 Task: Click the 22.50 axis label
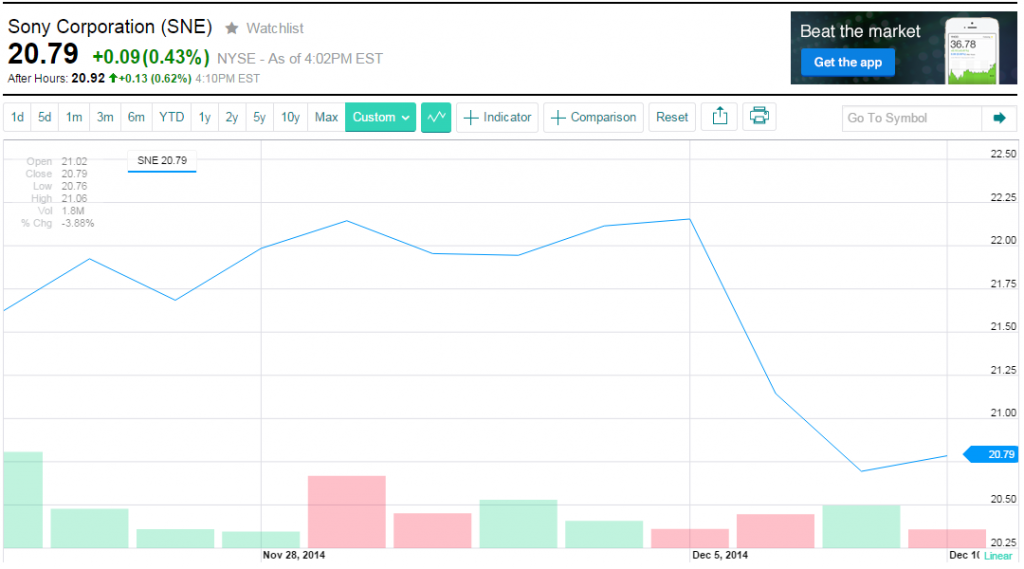[1003, 154]
